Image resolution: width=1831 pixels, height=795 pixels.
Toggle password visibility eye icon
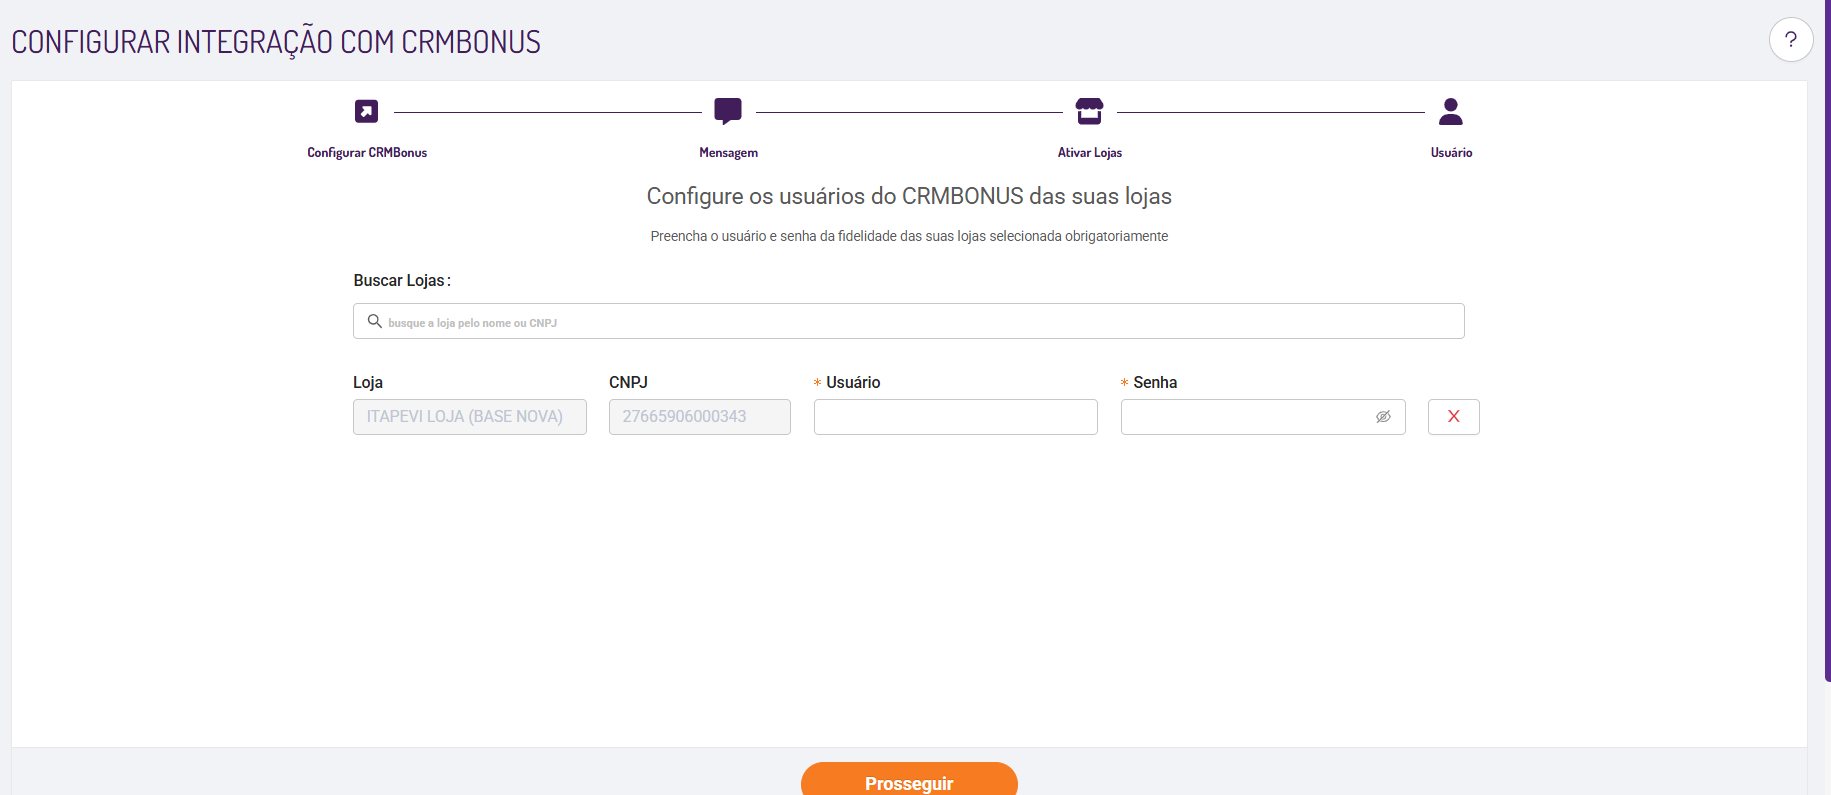click(1383, 417)
